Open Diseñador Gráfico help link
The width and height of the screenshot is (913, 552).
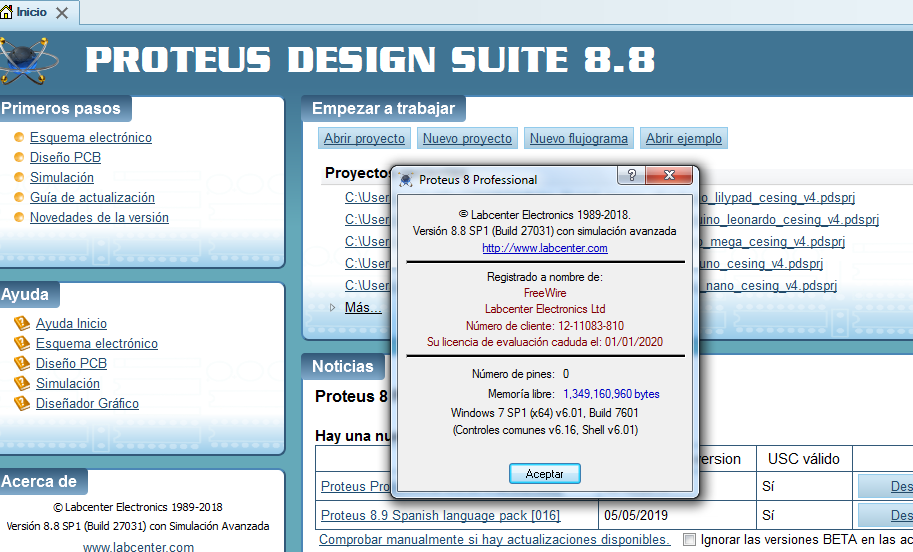[87, 403]
